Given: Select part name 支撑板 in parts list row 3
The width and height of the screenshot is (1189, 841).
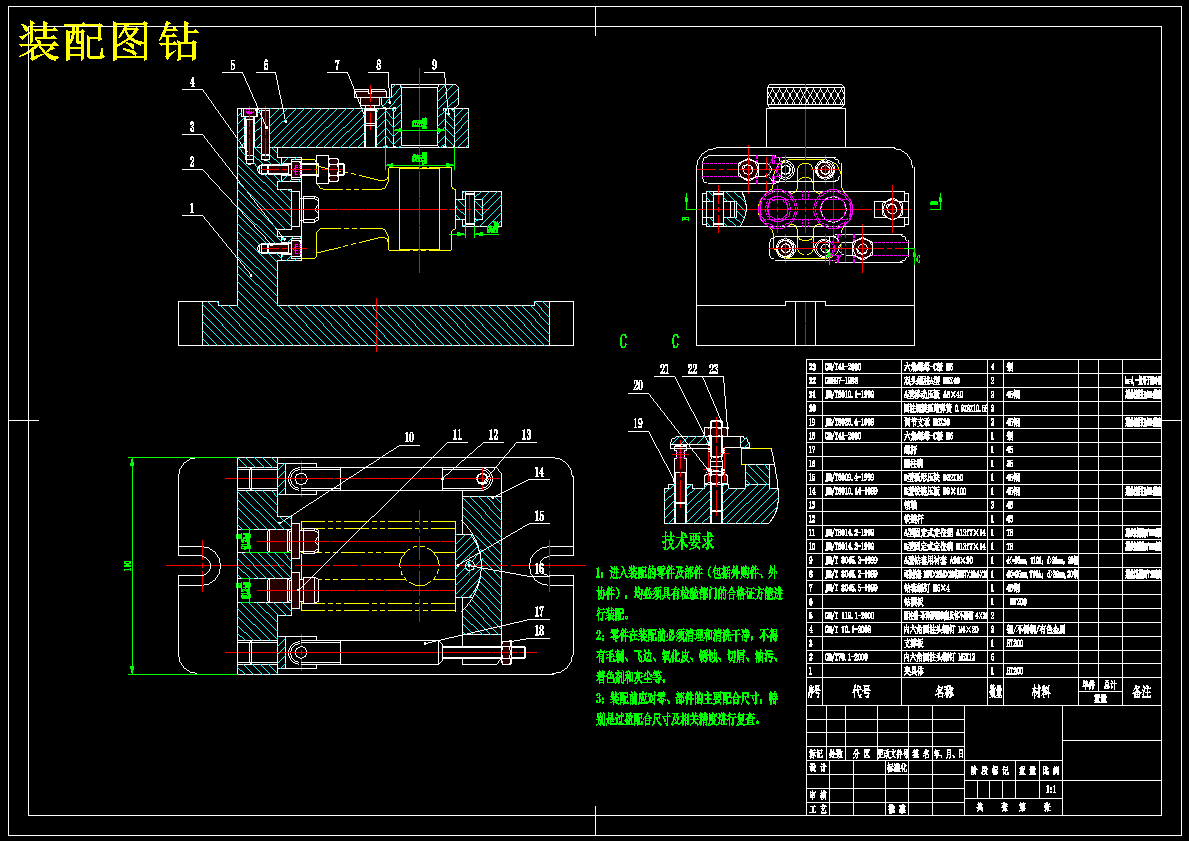Looking at the screenshot, I should [x=914, y=643].
